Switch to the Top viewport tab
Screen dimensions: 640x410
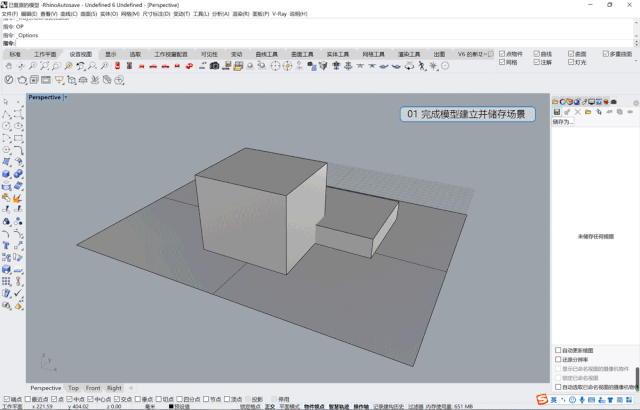73,388
